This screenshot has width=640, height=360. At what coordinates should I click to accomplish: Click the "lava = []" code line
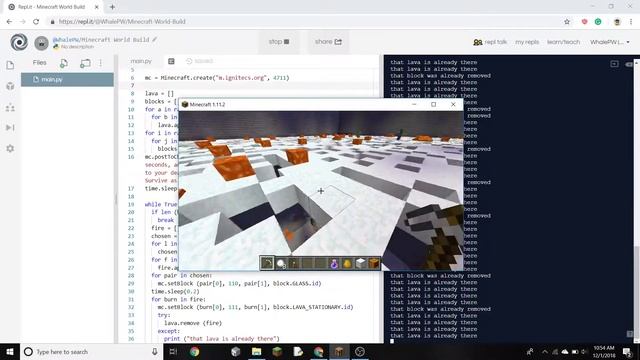(159, 93)
